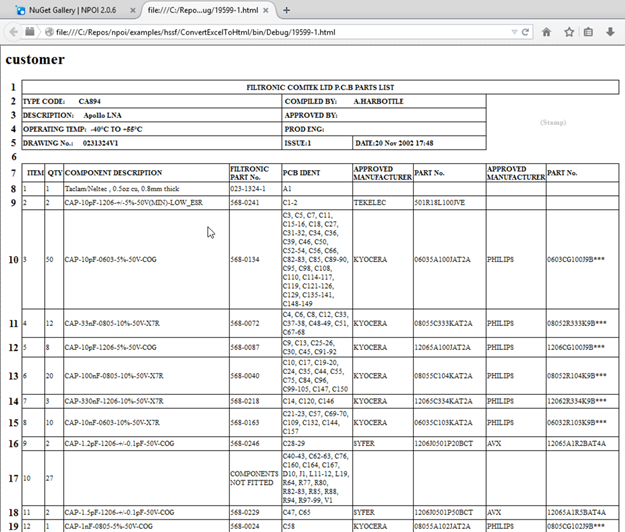Click the 'FILTRONIC PART No.' column header
The width and height of the screenshot is (625, 532).
256,173
